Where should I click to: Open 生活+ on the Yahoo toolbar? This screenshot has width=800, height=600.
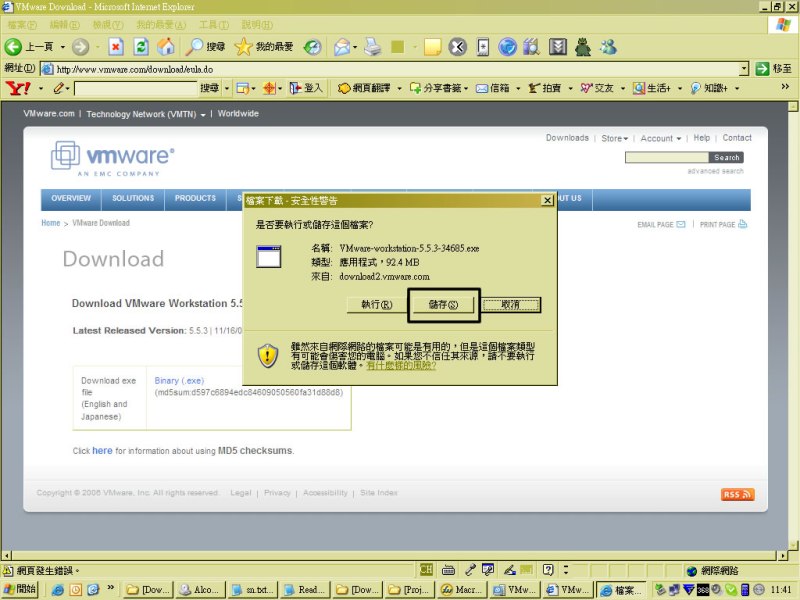click(x=652, y=88)
